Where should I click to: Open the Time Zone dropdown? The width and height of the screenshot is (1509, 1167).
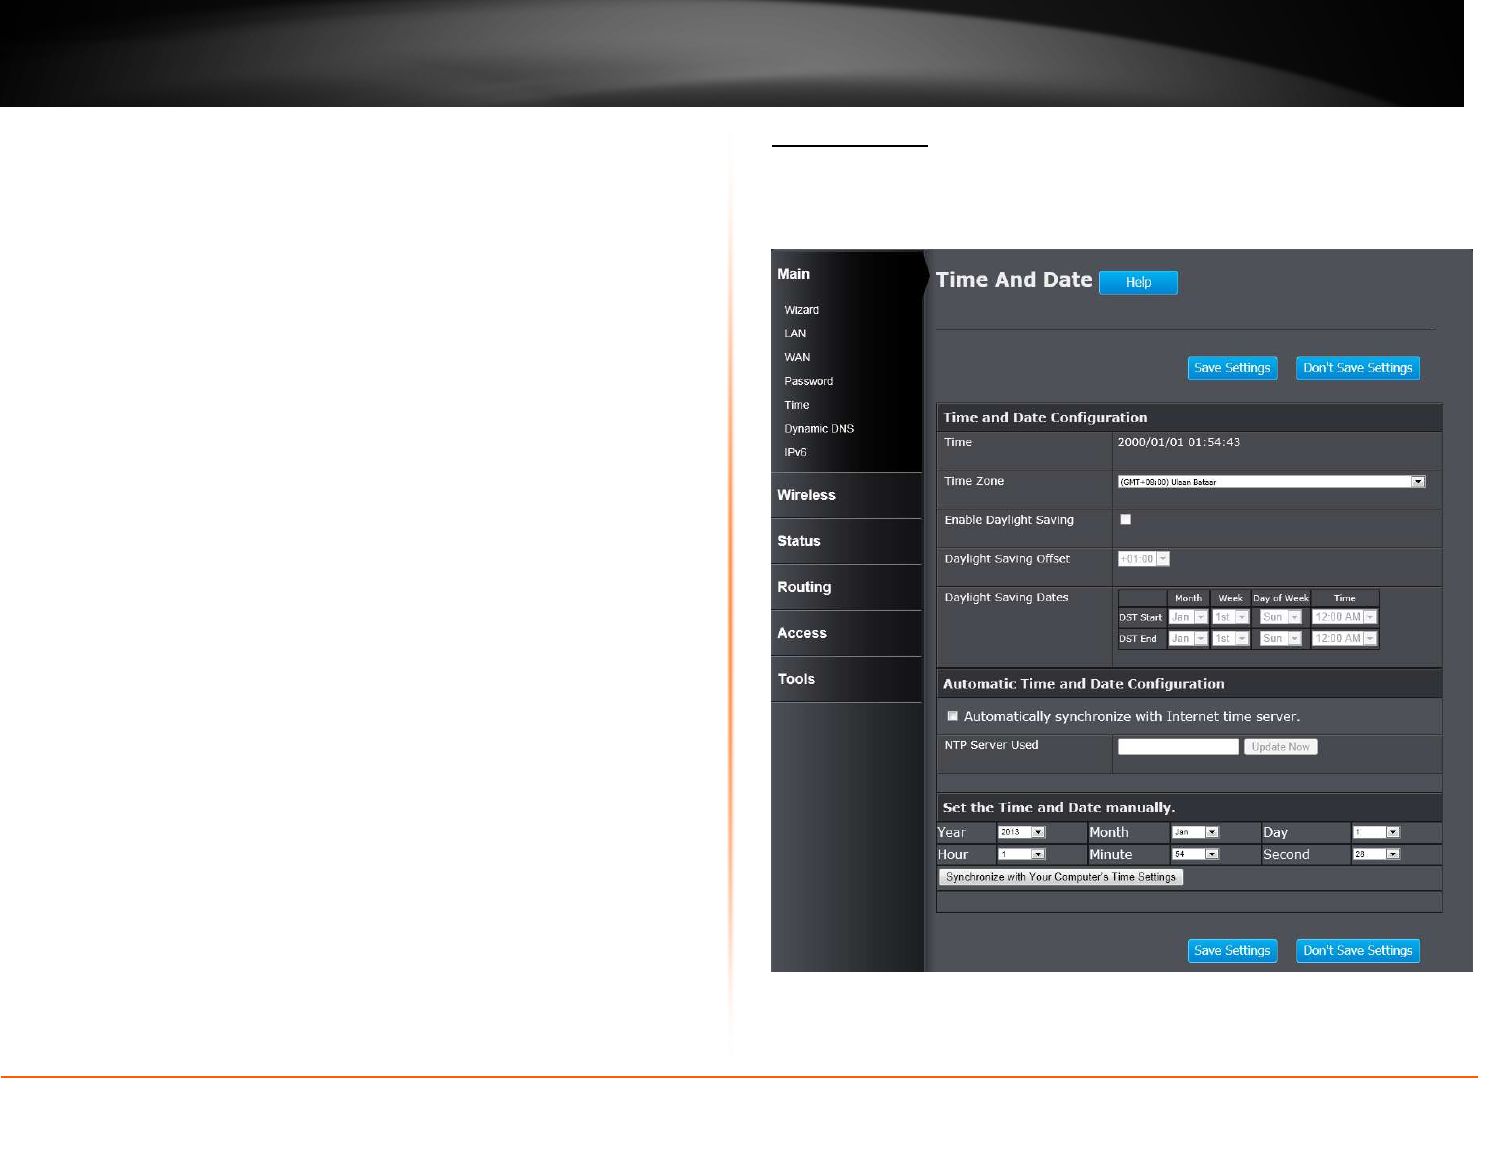[1271, 482]
